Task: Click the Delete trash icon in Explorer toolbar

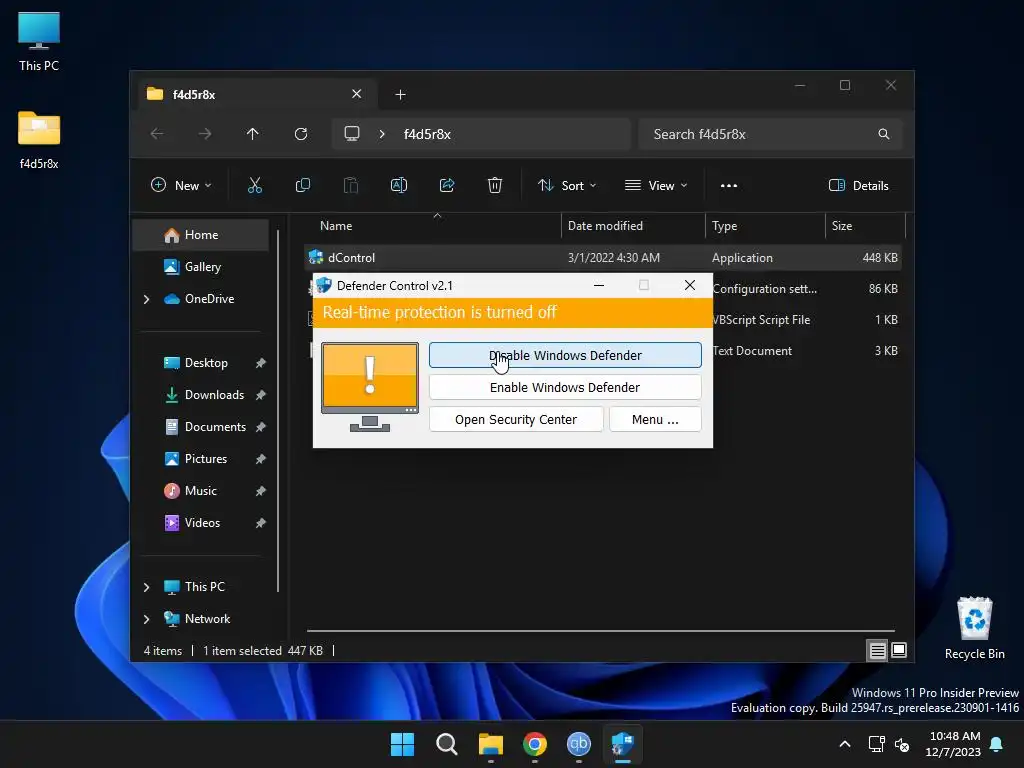Action: click(x=495, y=185)
